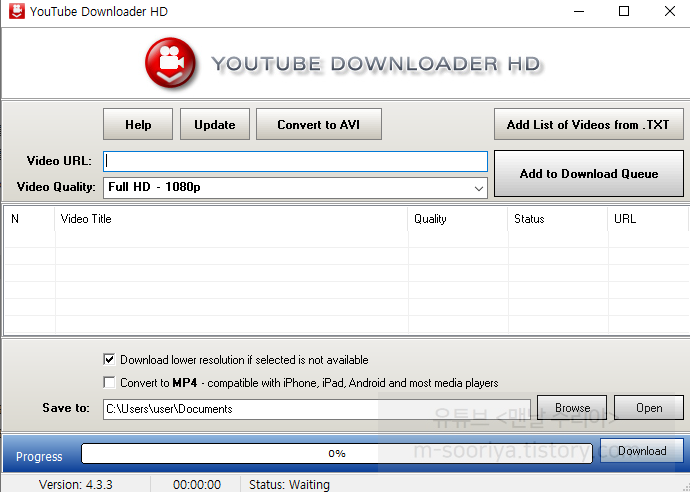Click the Status column header
The height and width of the screenshot is (492, 690).
point(558,219)
